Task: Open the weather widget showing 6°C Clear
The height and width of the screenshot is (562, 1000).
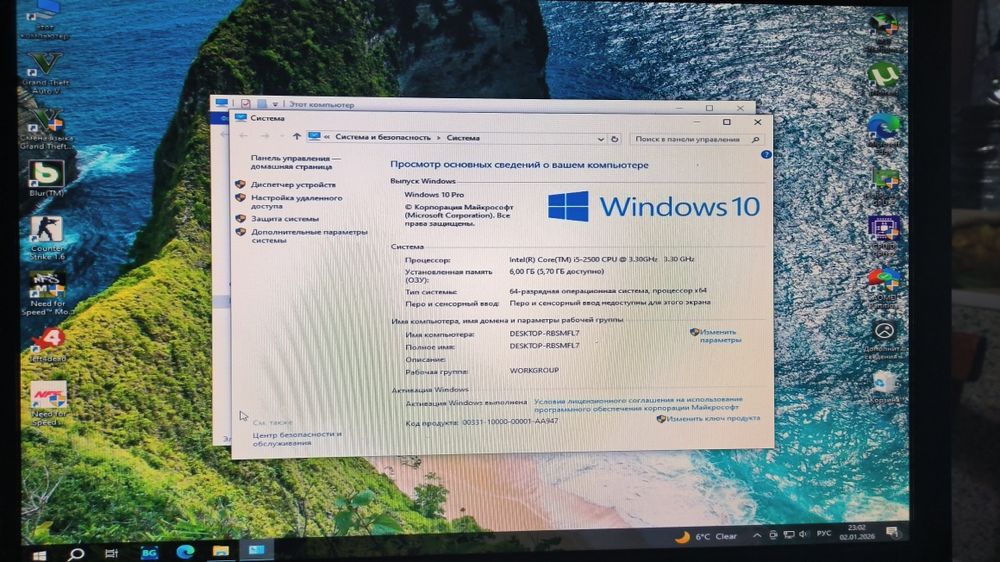Action: click(705, 536)
